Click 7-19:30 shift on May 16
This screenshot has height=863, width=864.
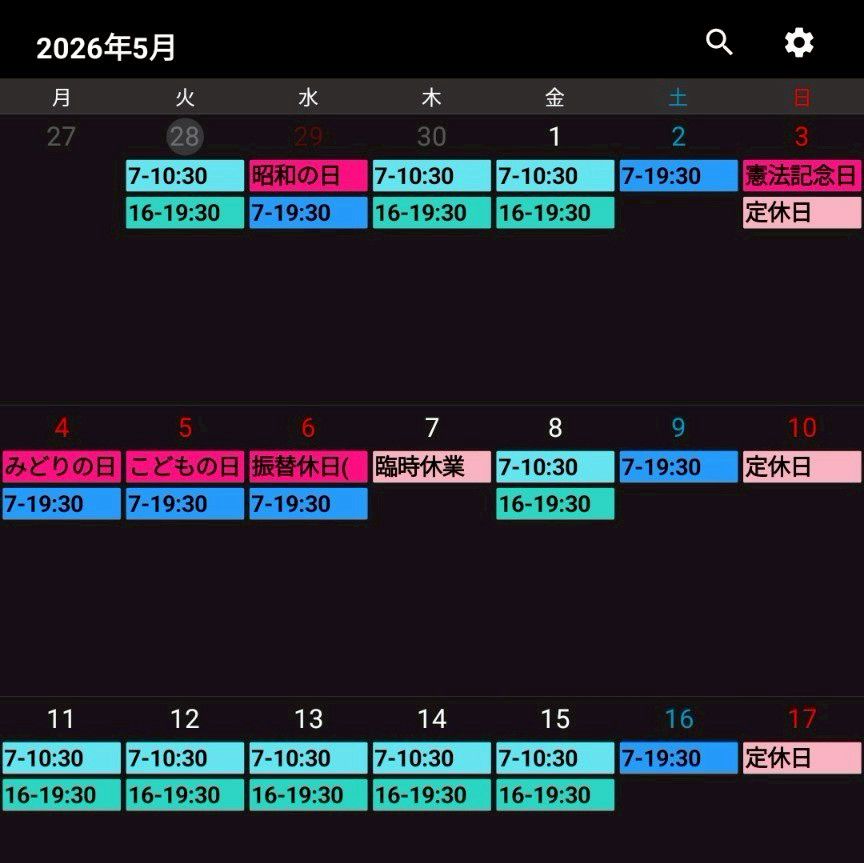click(x=678, y=758)
